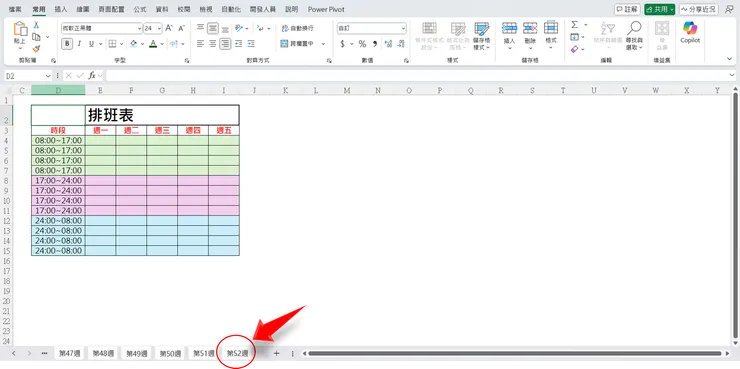
Task: Open Find and Select magnifier icon
Action: click(x=634, y=28)
